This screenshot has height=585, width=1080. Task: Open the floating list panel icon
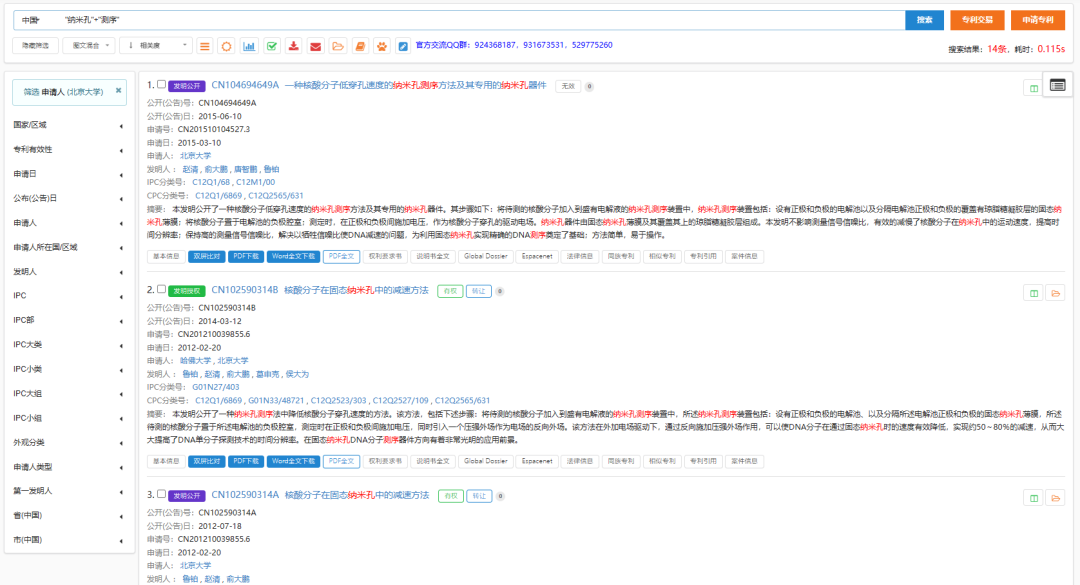1057,86
